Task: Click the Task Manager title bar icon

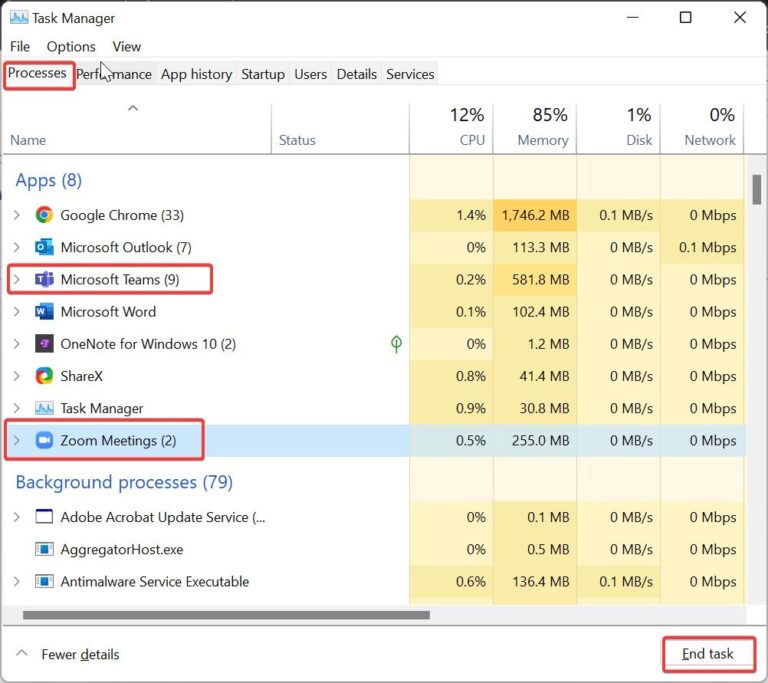Action: 19,18
